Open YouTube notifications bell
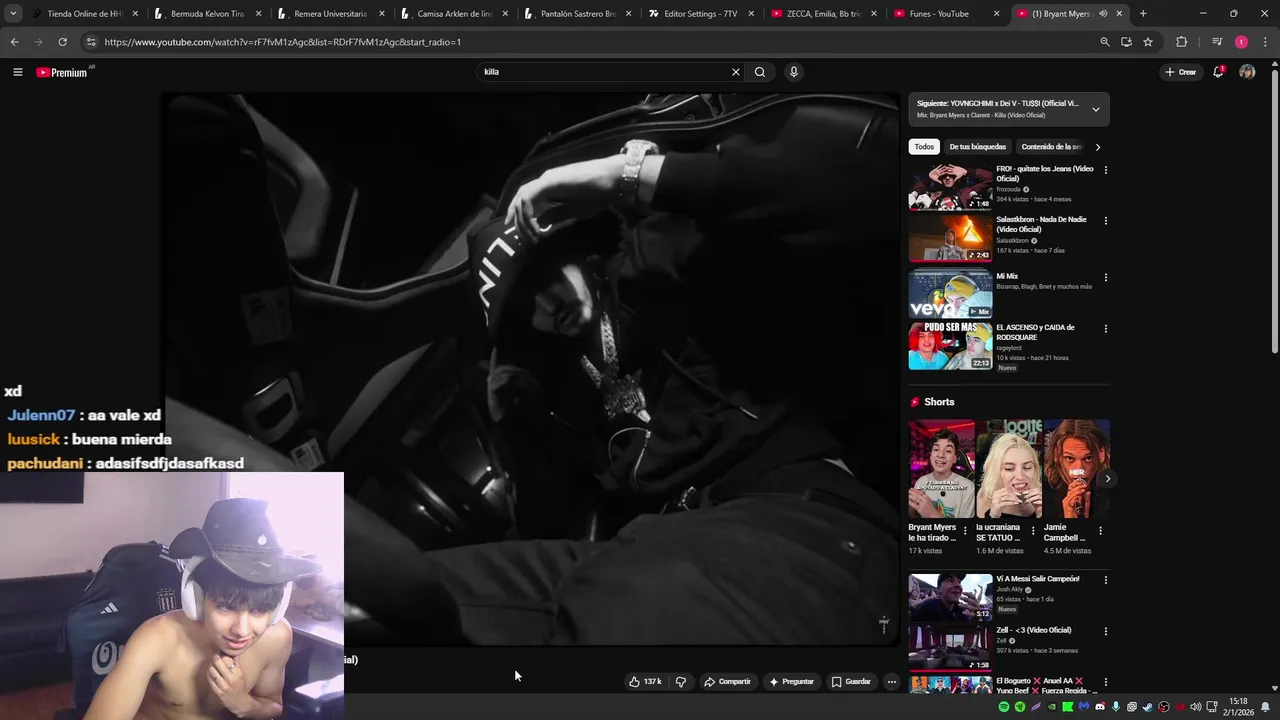The height and width of the screenshot is (720, 1280). tap(1218, 72)
